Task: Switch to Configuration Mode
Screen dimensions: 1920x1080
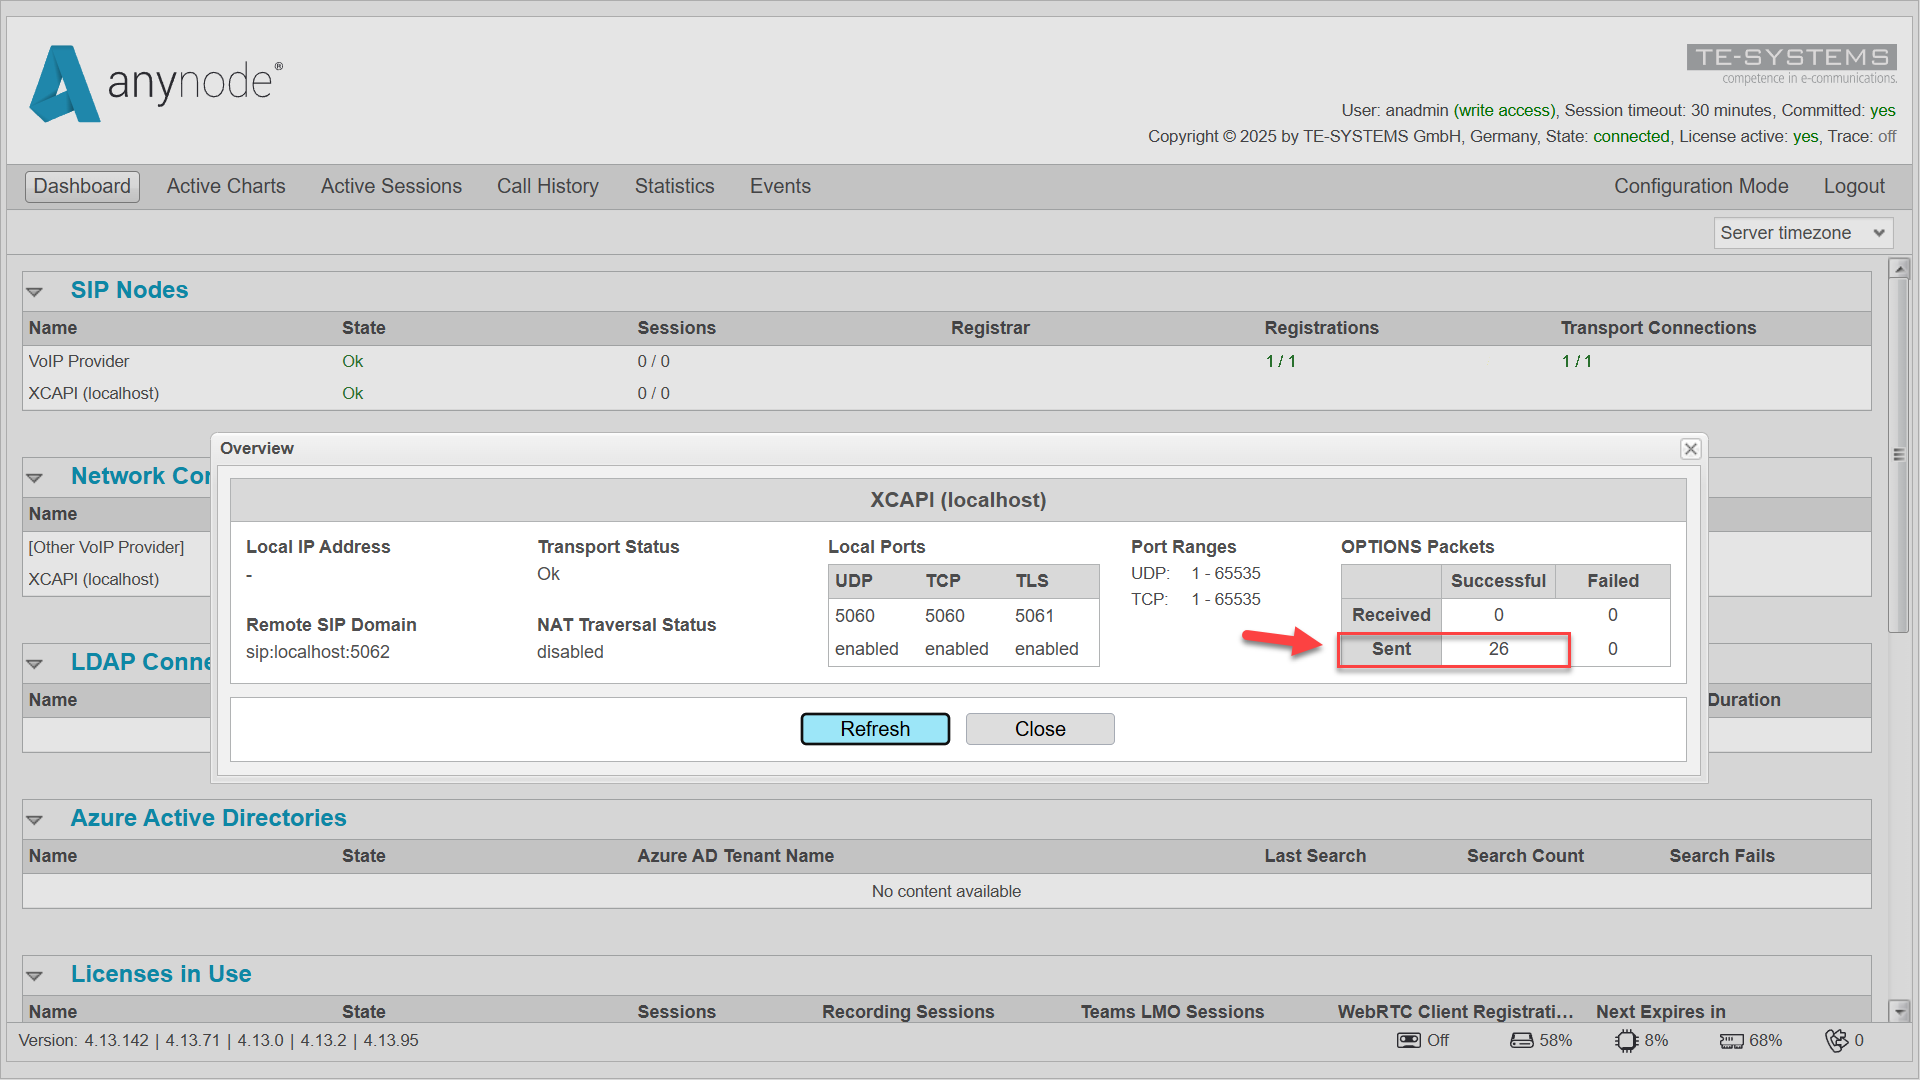Action: (x=1700, y=187)
